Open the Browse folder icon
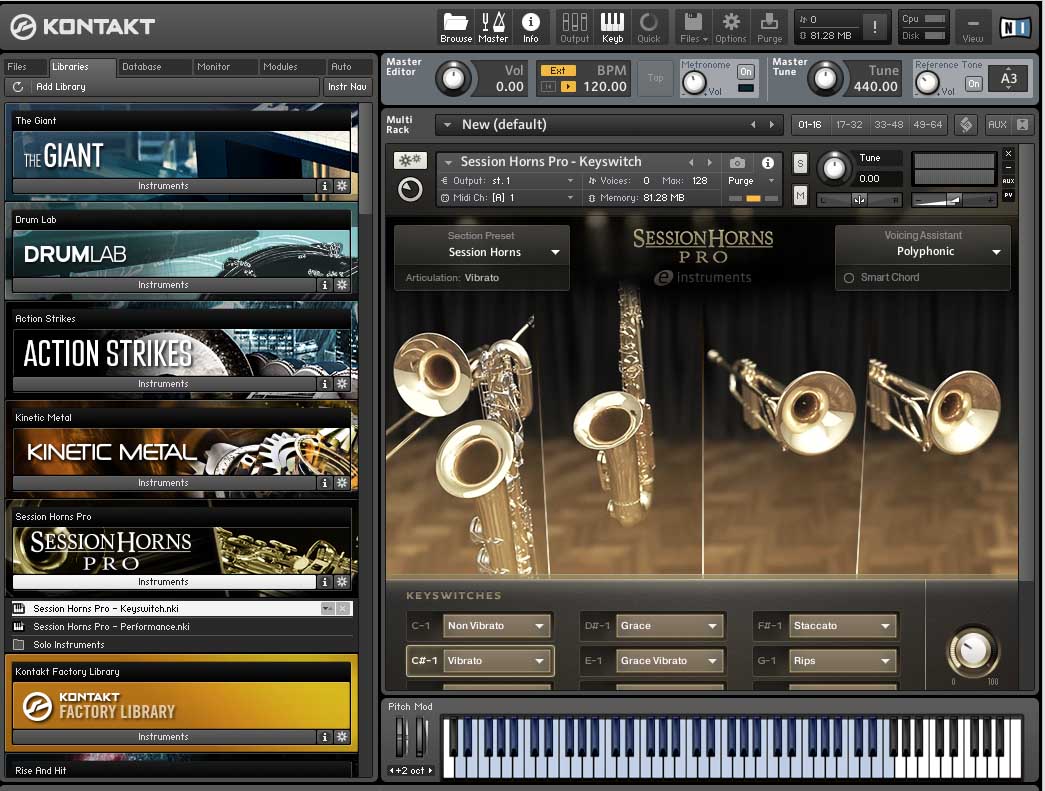This screenshot has width=1045, height=791. click(x=456, y=26)
